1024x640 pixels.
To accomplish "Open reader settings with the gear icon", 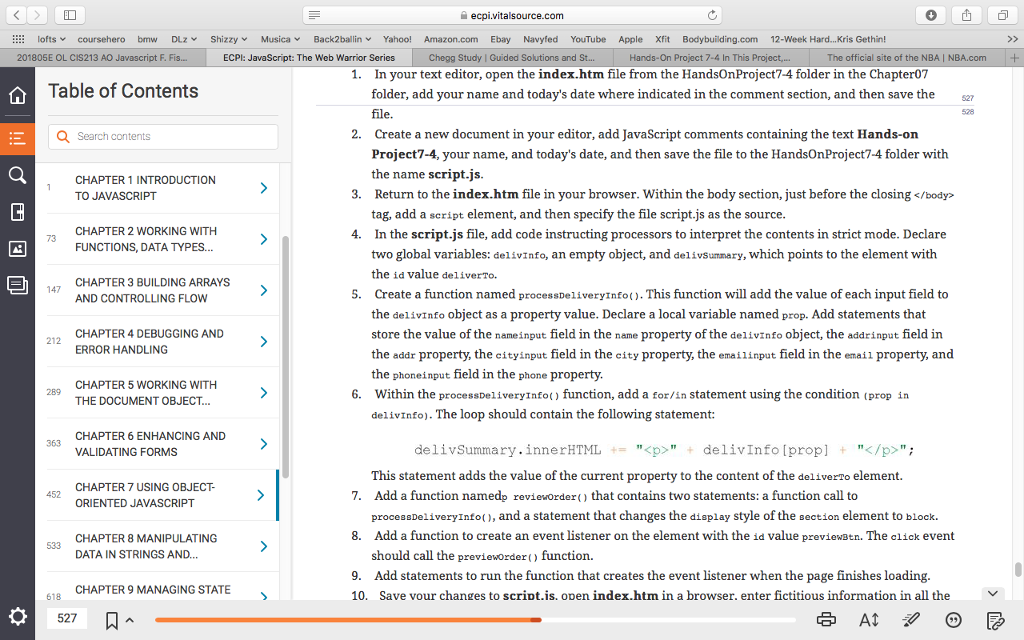I will (x=17, y=618).
